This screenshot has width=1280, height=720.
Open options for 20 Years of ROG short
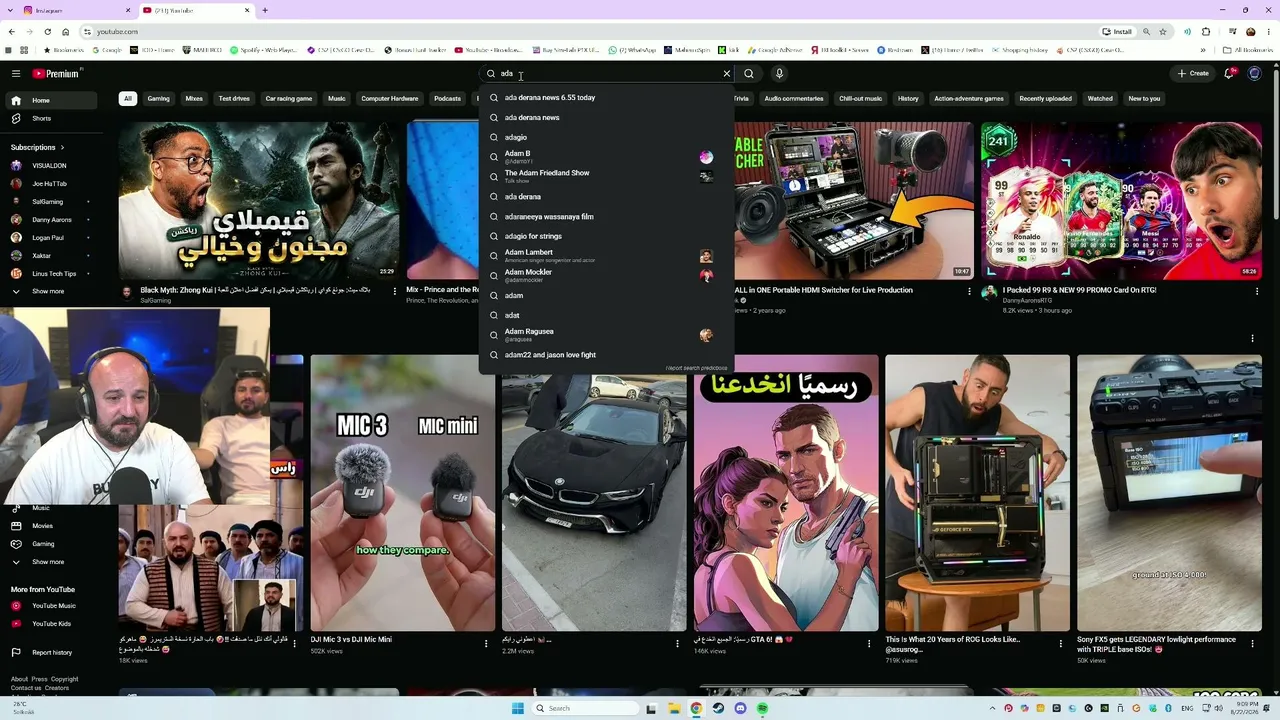coord(1061,644)
